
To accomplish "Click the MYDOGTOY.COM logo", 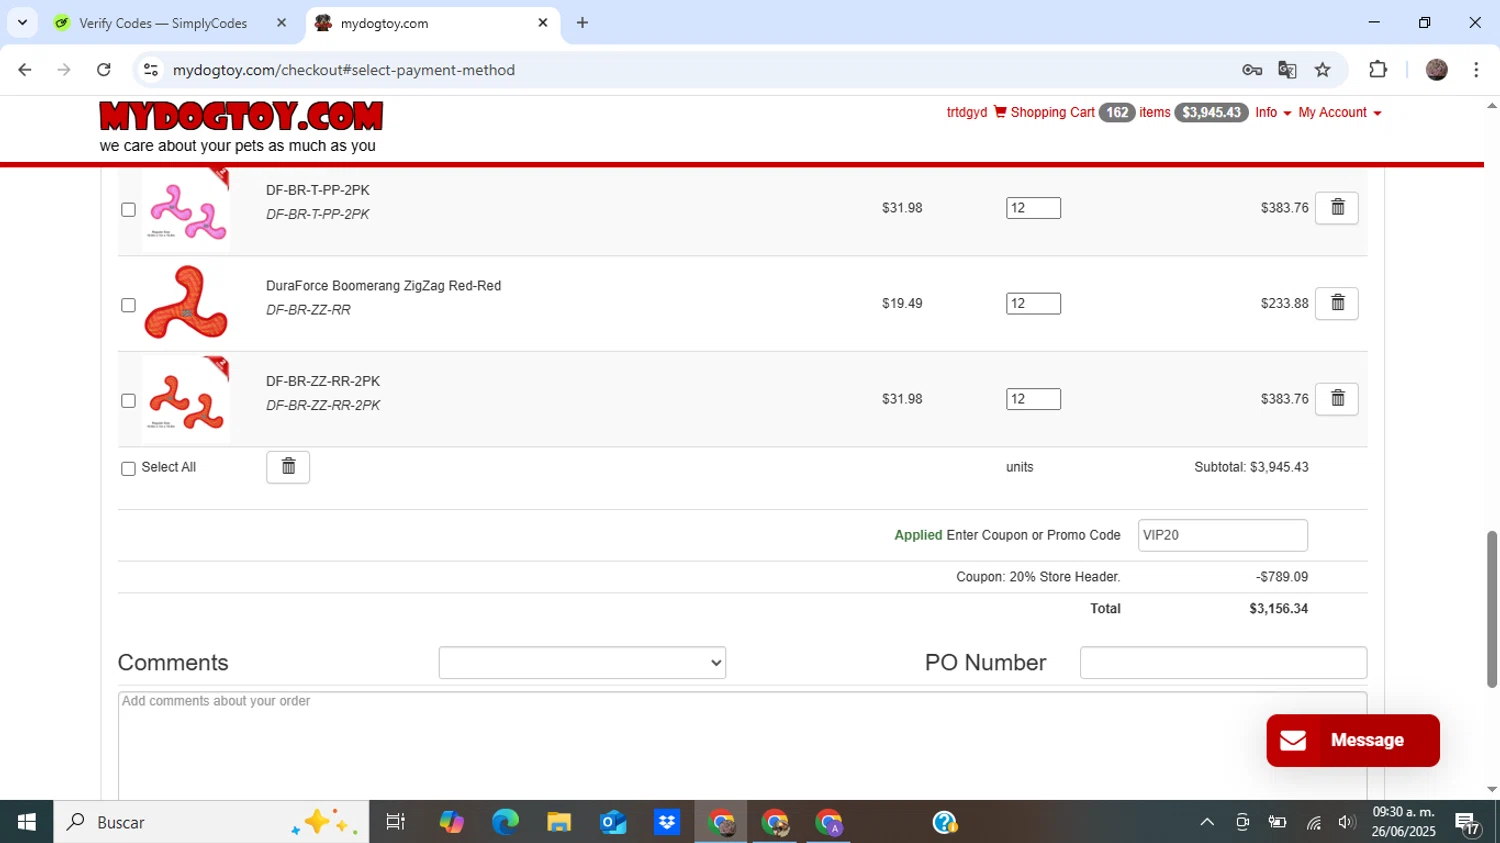I will pos(241,117).
